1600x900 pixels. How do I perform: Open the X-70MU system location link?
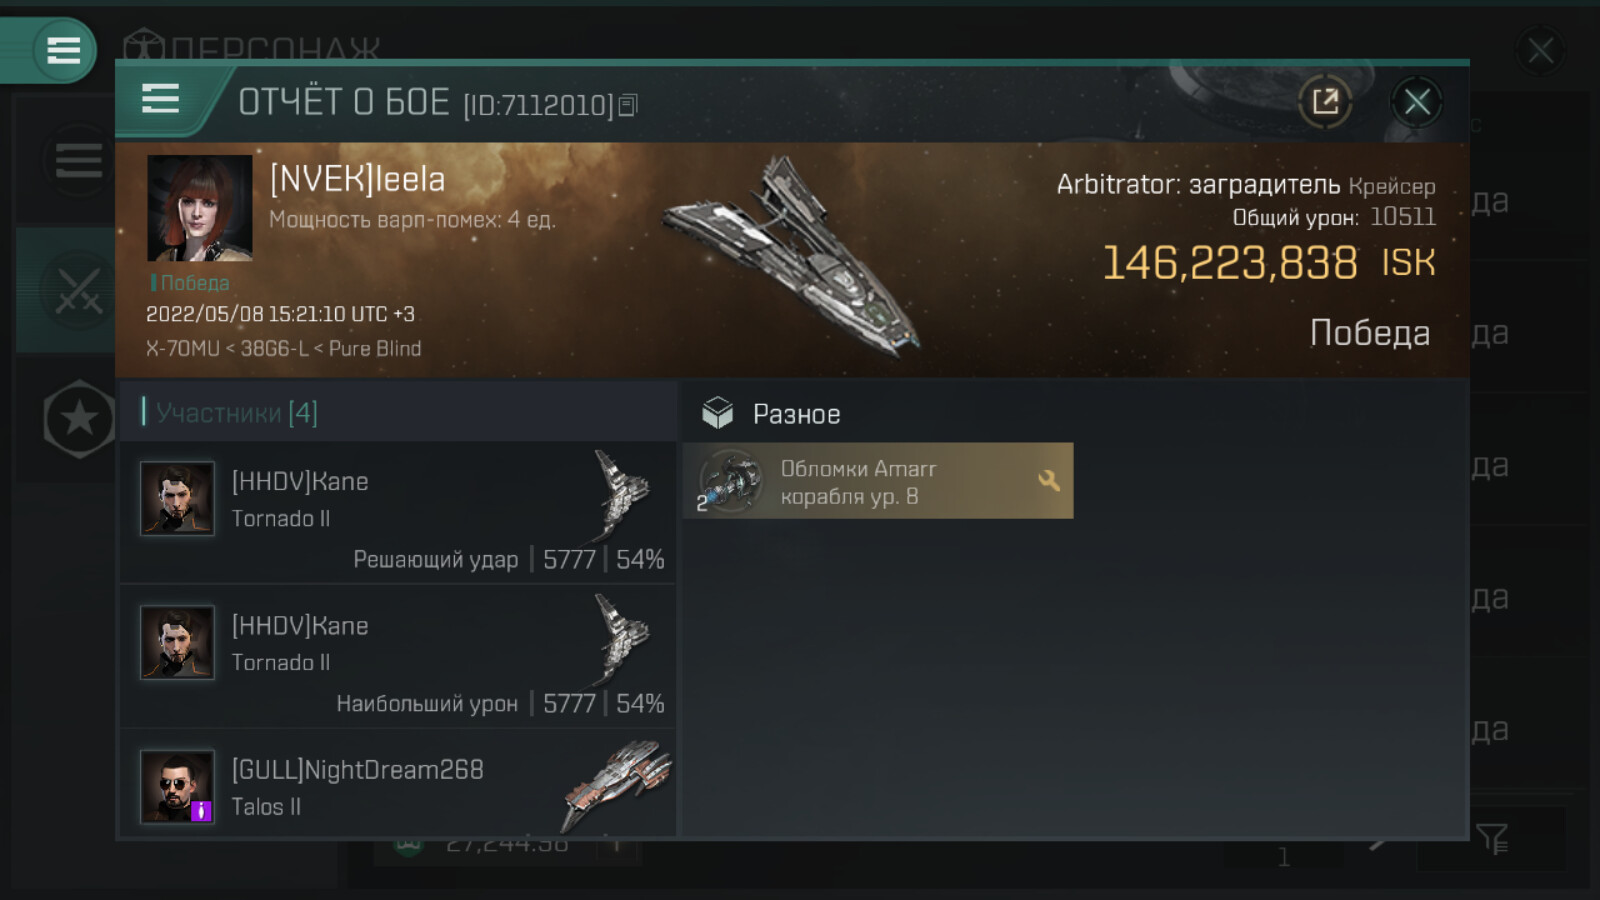point(182,349)
